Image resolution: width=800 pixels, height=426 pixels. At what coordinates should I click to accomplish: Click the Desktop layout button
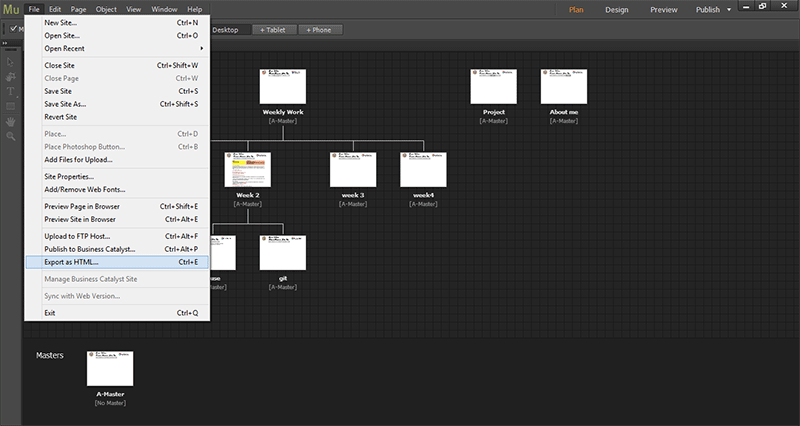[230, 30]
